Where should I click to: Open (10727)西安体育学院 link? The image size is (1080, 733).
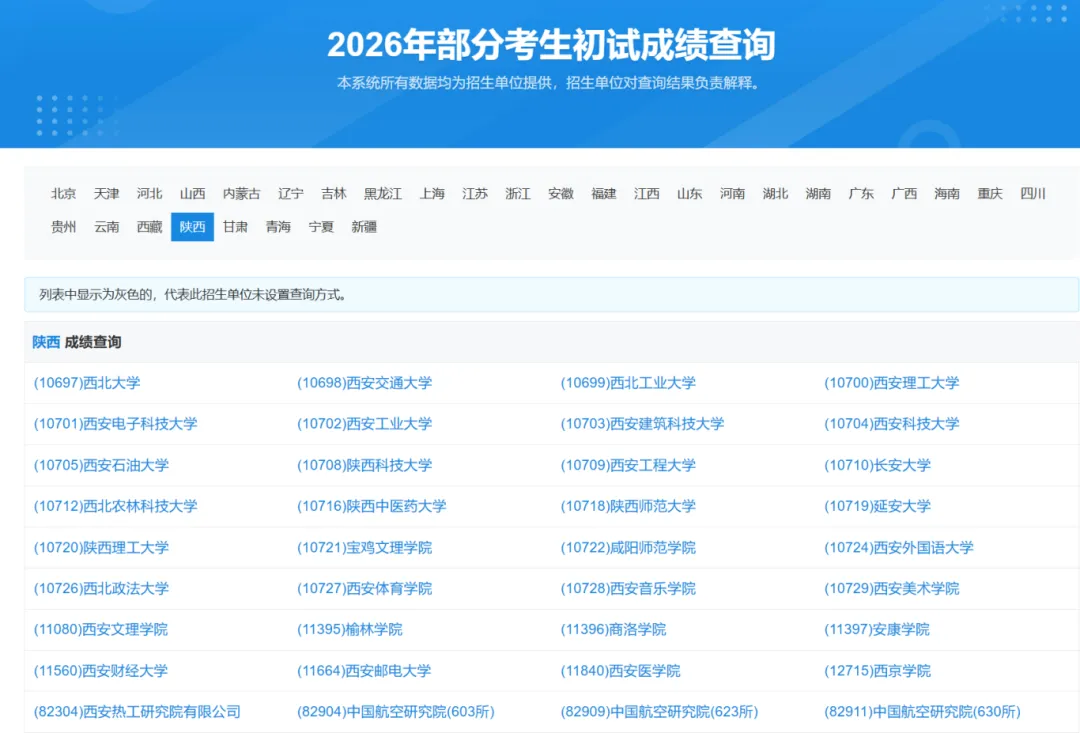pyautogui.click(x=364, y=588)
